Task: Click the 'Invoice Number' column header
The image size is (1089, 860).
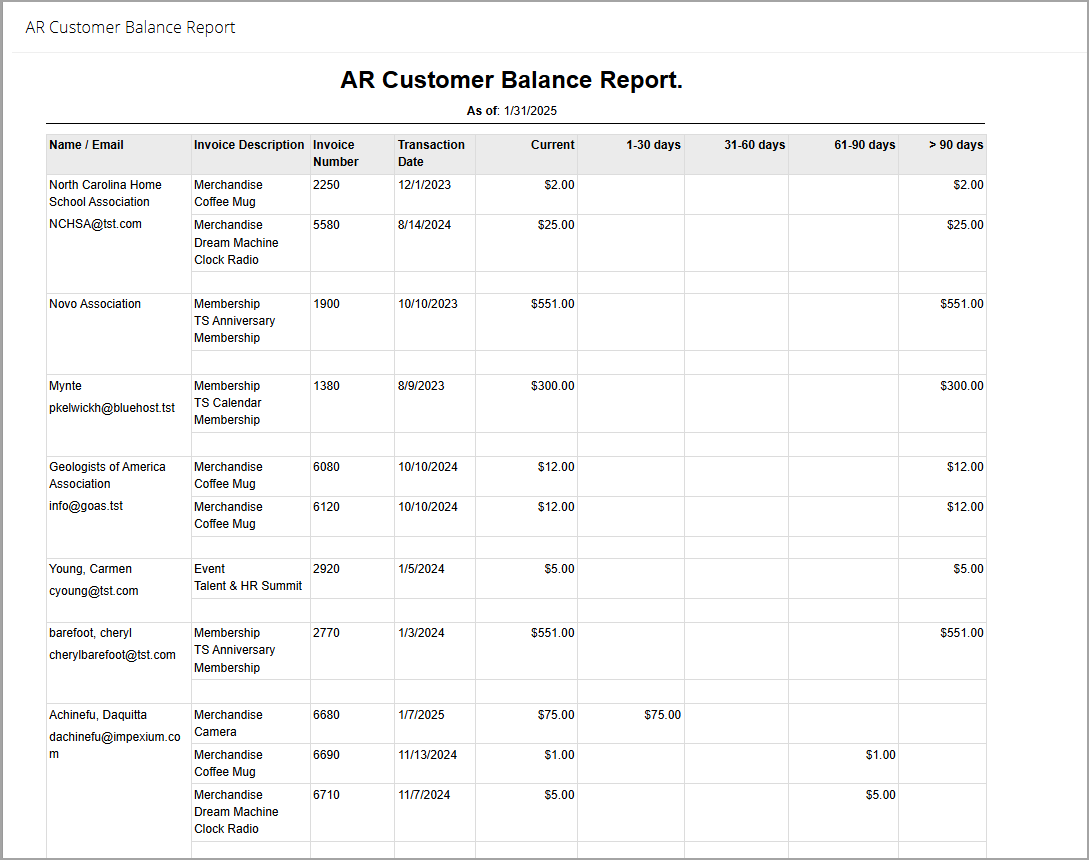Action: (335, 153)
